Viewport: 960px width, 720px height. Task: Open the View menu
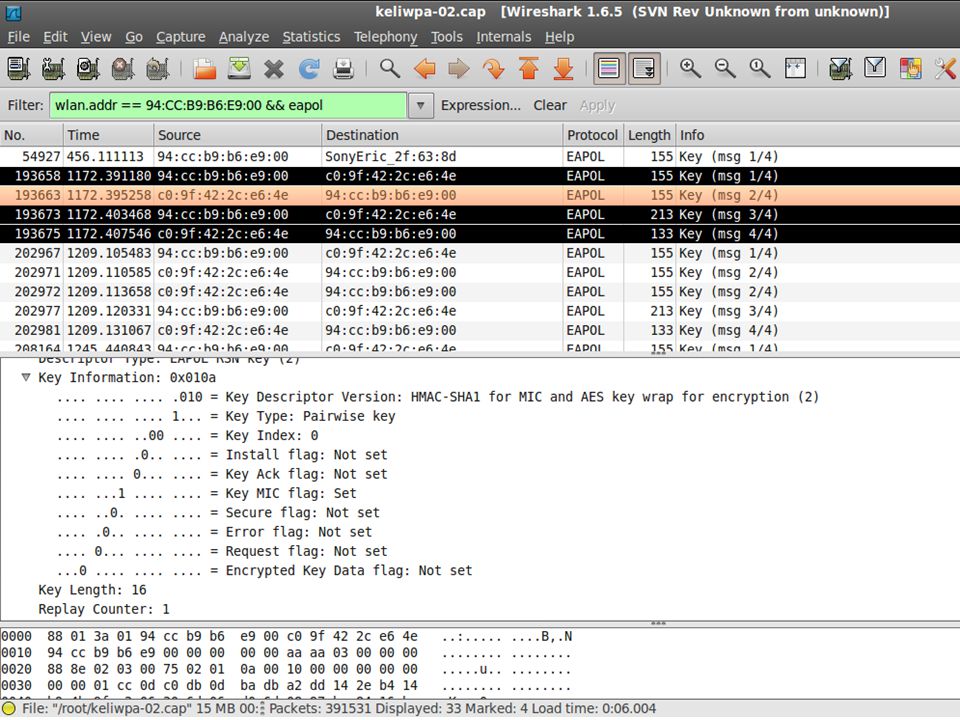[x=96, y=37]
